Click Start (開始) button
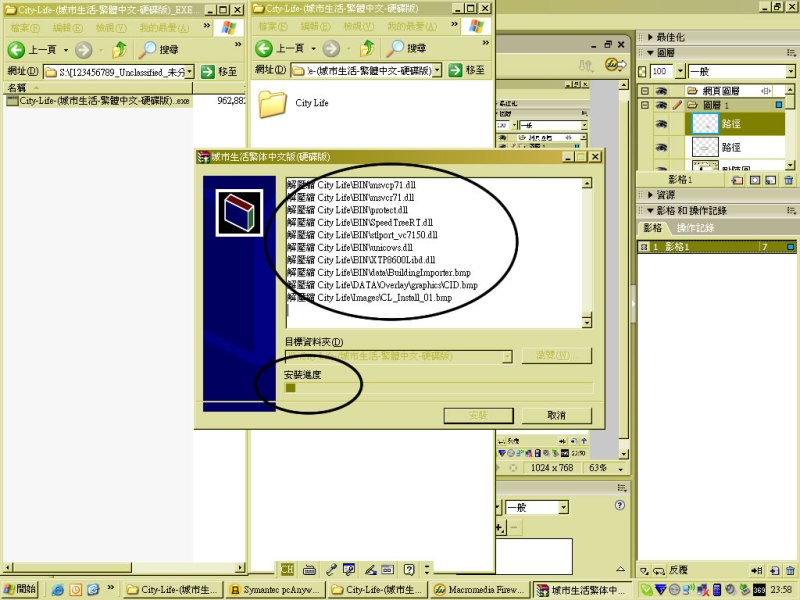The image size is (800, 600). pos(19,589)
